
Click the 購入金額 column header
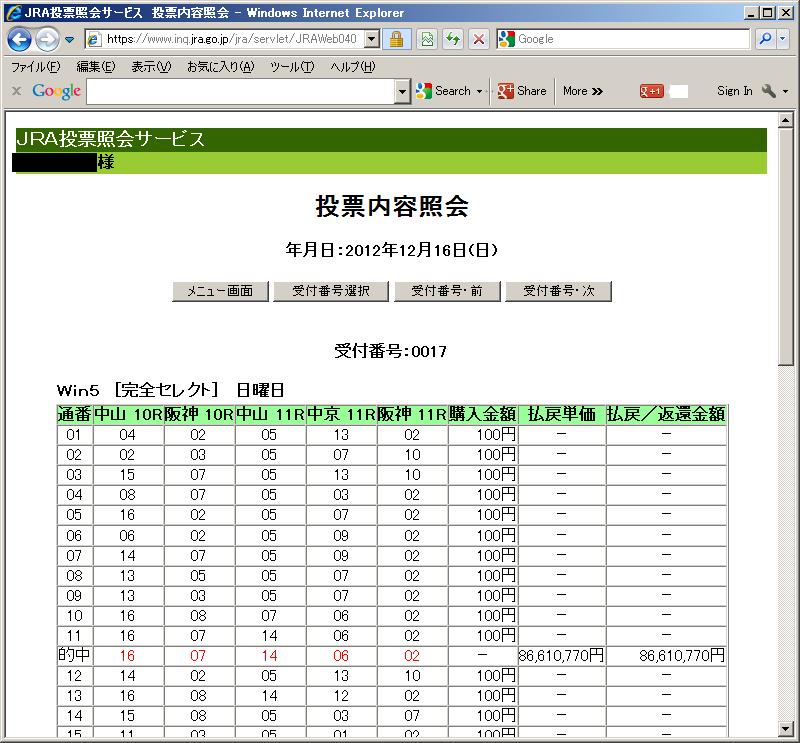click(x=483, y=414)
